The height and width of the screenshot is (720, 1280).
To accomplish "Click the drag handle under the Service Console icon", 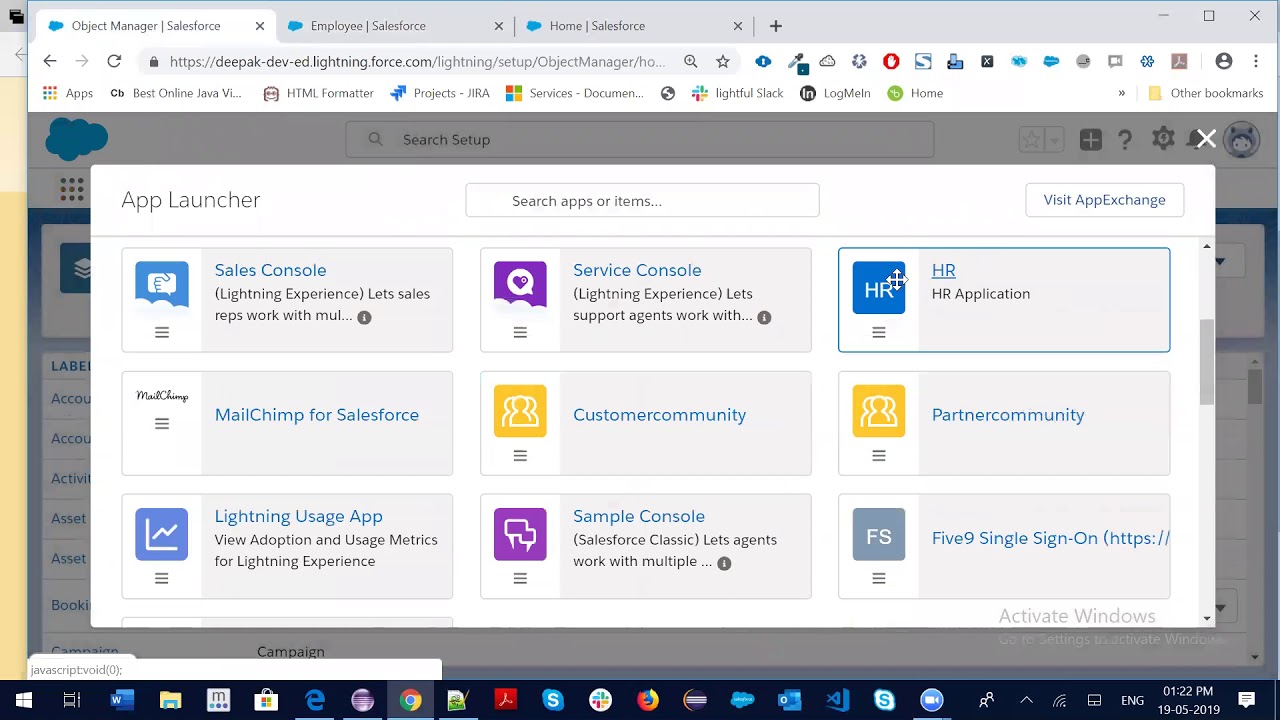I will click(520, 333).
